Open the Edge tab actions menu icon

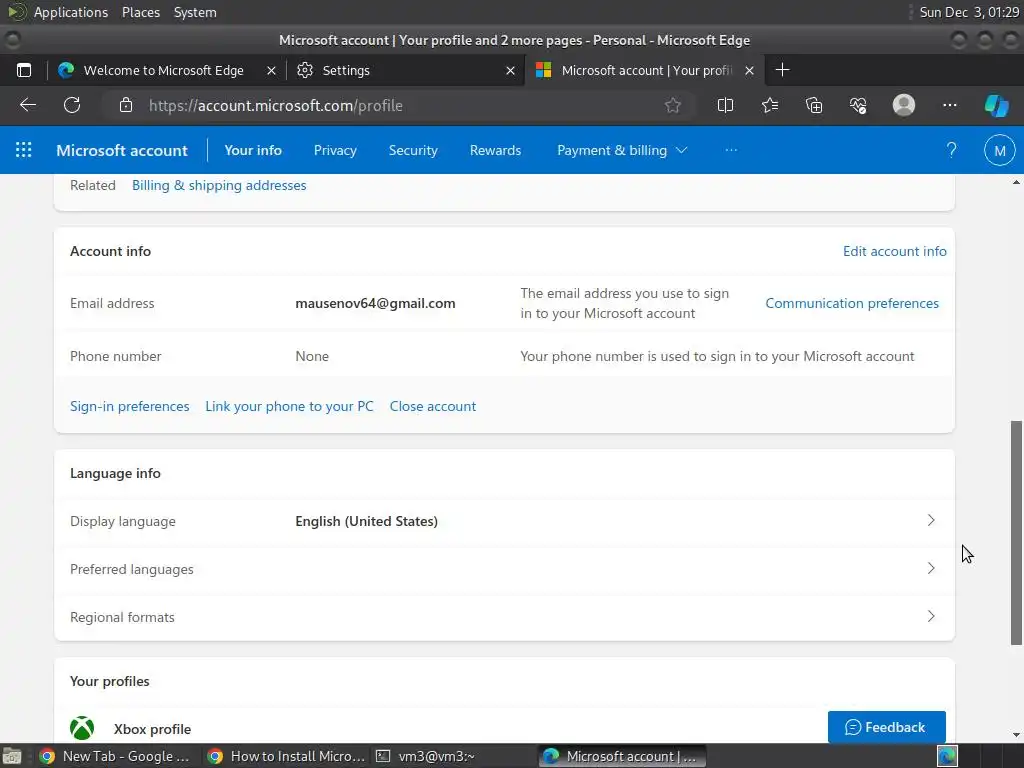pos(24,70)
